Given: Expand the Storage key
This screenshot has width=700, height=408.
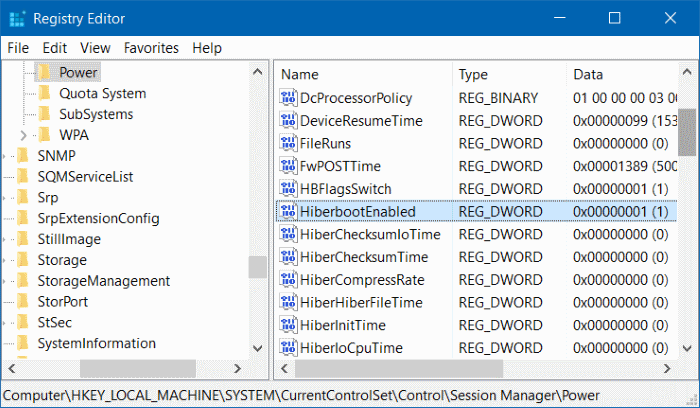Looking at the screenshot, I should tap(4, 260).
